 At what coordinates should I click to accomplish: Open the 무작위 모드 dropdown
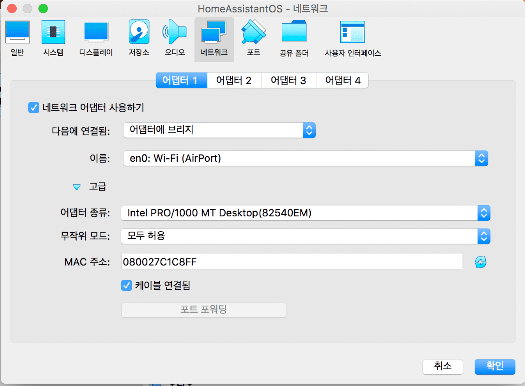pos(305,236)
